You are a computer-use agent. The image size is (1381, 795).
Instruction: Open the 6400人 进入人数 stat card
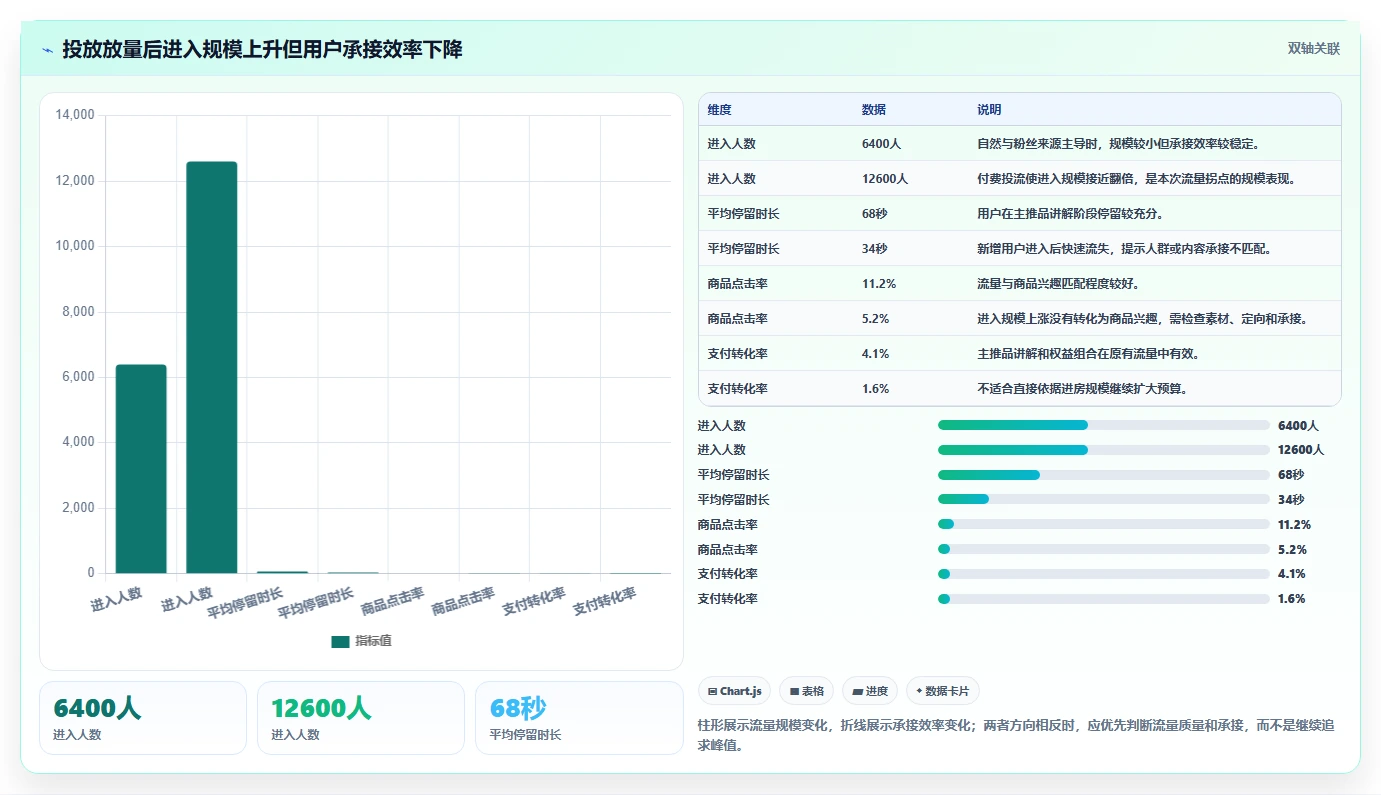143,718
